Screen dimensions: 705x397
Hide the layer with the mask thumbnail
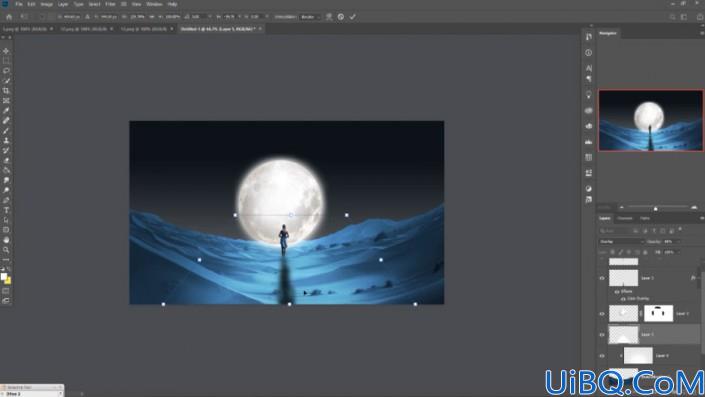click(602, 313)
